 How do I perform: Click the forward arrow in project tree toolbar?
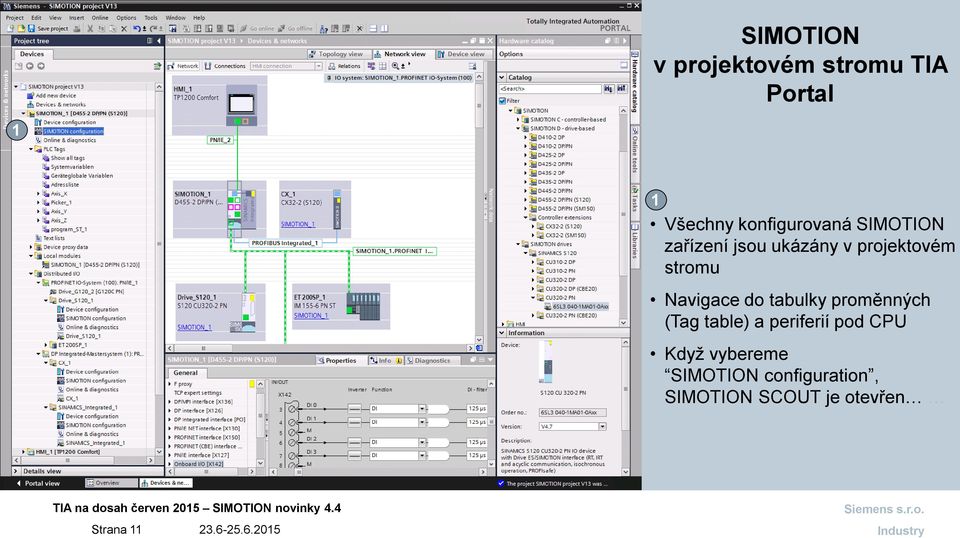point(41,66)
